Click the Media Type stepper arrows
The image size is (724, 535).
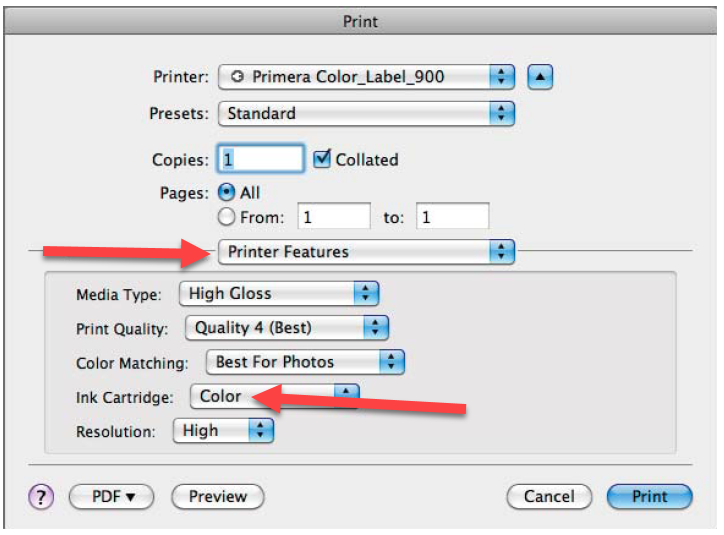tap(366, 294)
